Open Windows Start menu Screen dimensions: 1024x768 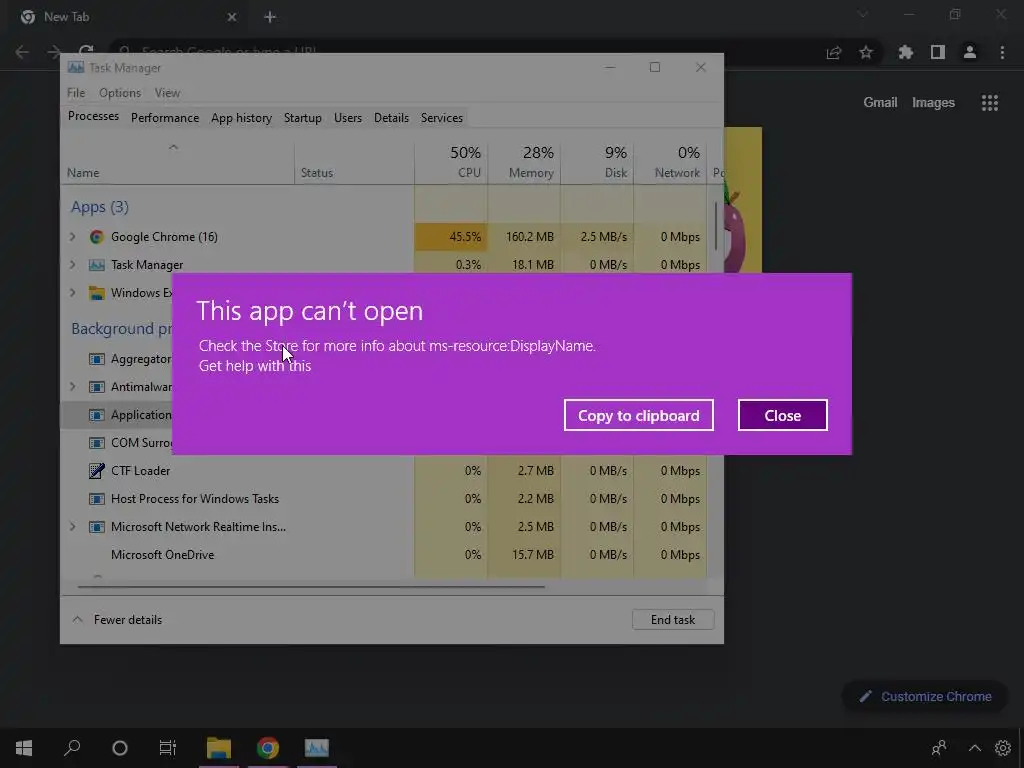tap(24, 748)
